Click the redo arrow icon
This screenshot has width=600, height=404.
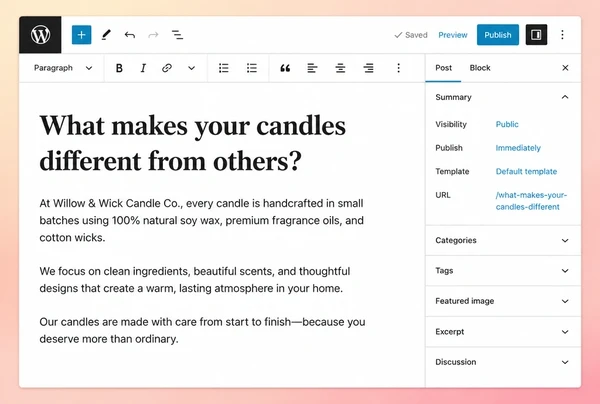pos(153,35)
